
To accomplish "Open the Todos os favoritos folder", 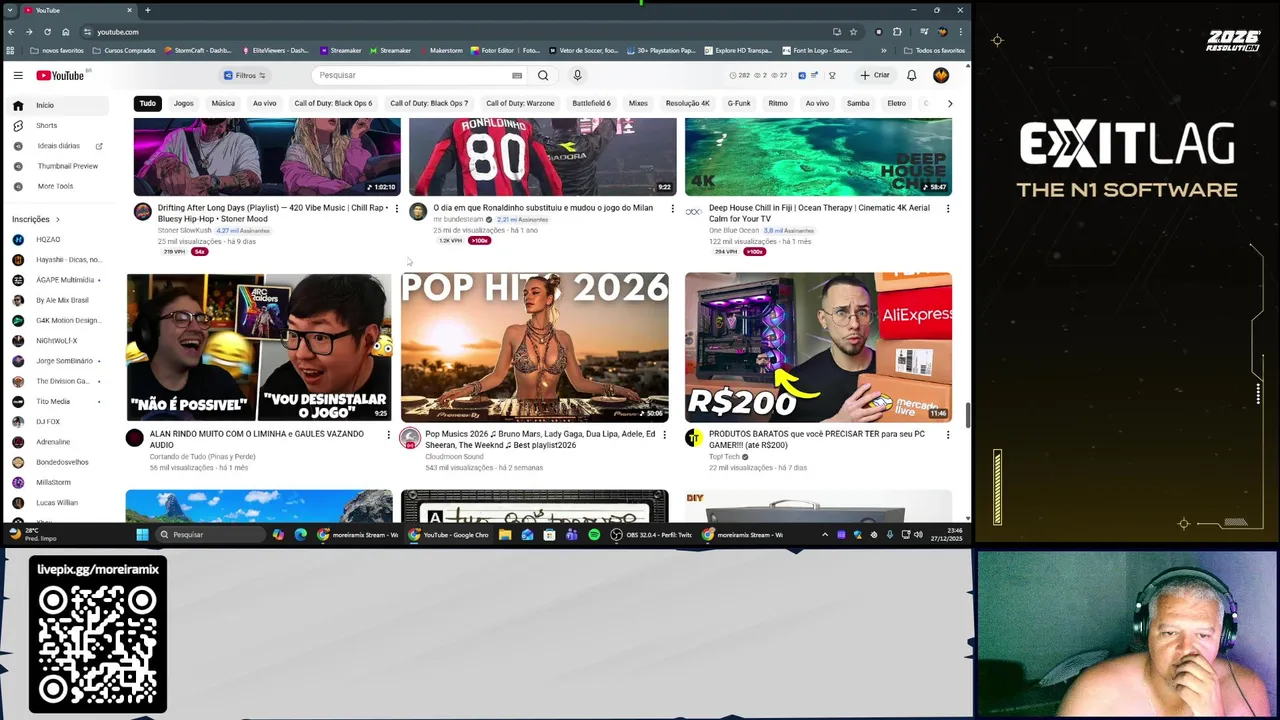I will 935,50.
